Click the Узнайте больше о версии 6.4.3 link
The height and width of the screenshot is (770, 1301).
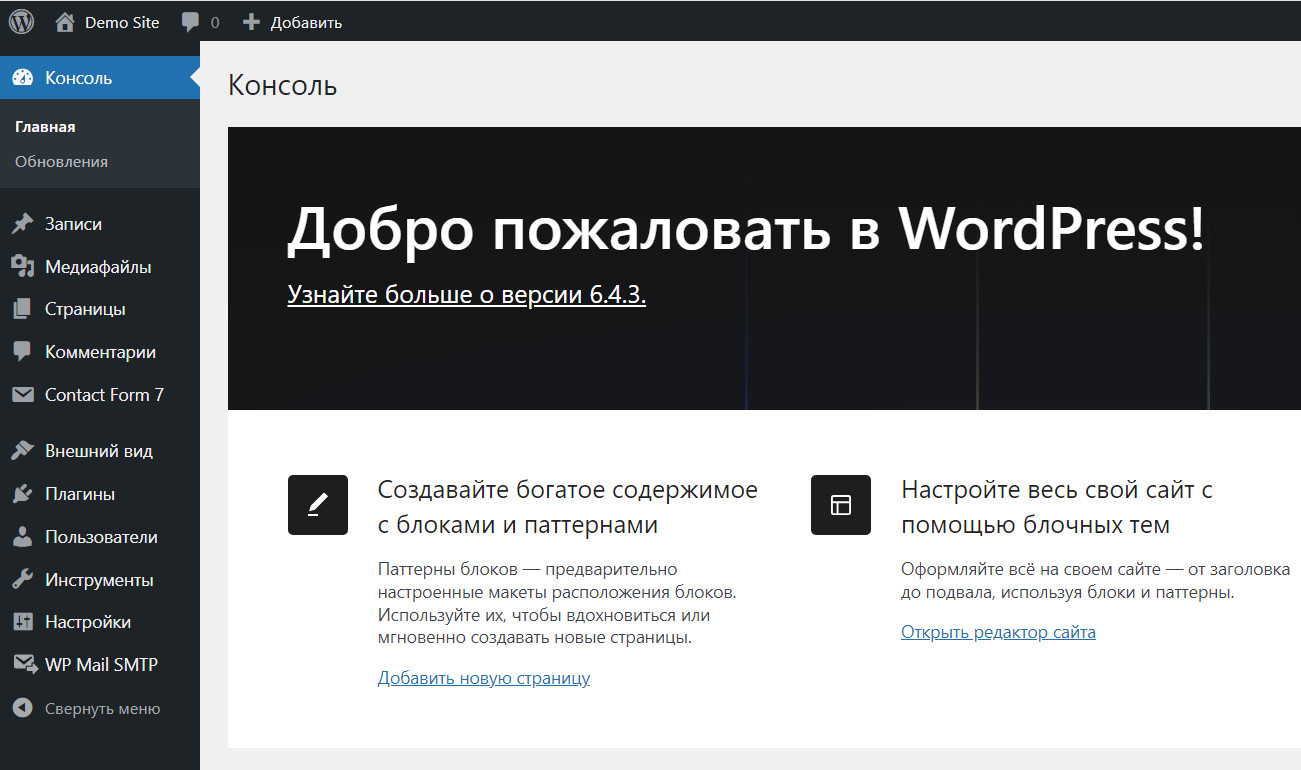(x=466, y=295)
